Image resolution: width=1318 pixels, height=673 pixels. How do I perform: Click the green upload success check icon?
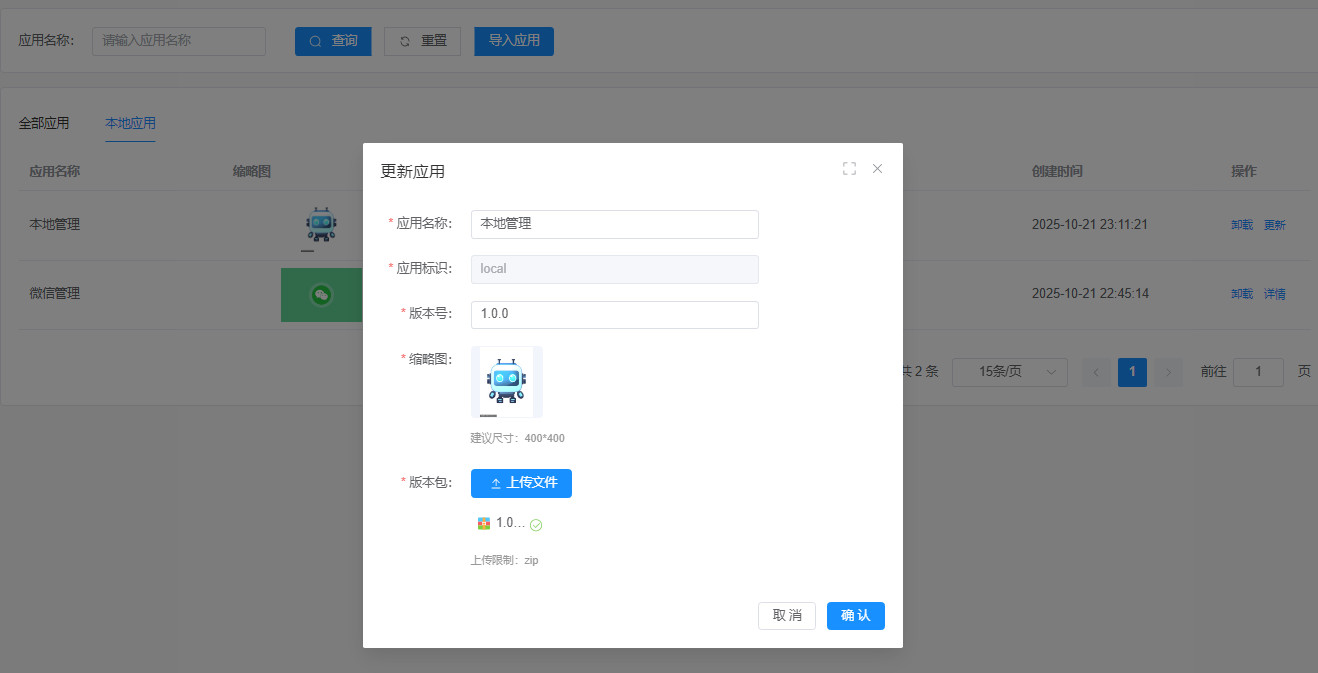[x=536, y=525]
